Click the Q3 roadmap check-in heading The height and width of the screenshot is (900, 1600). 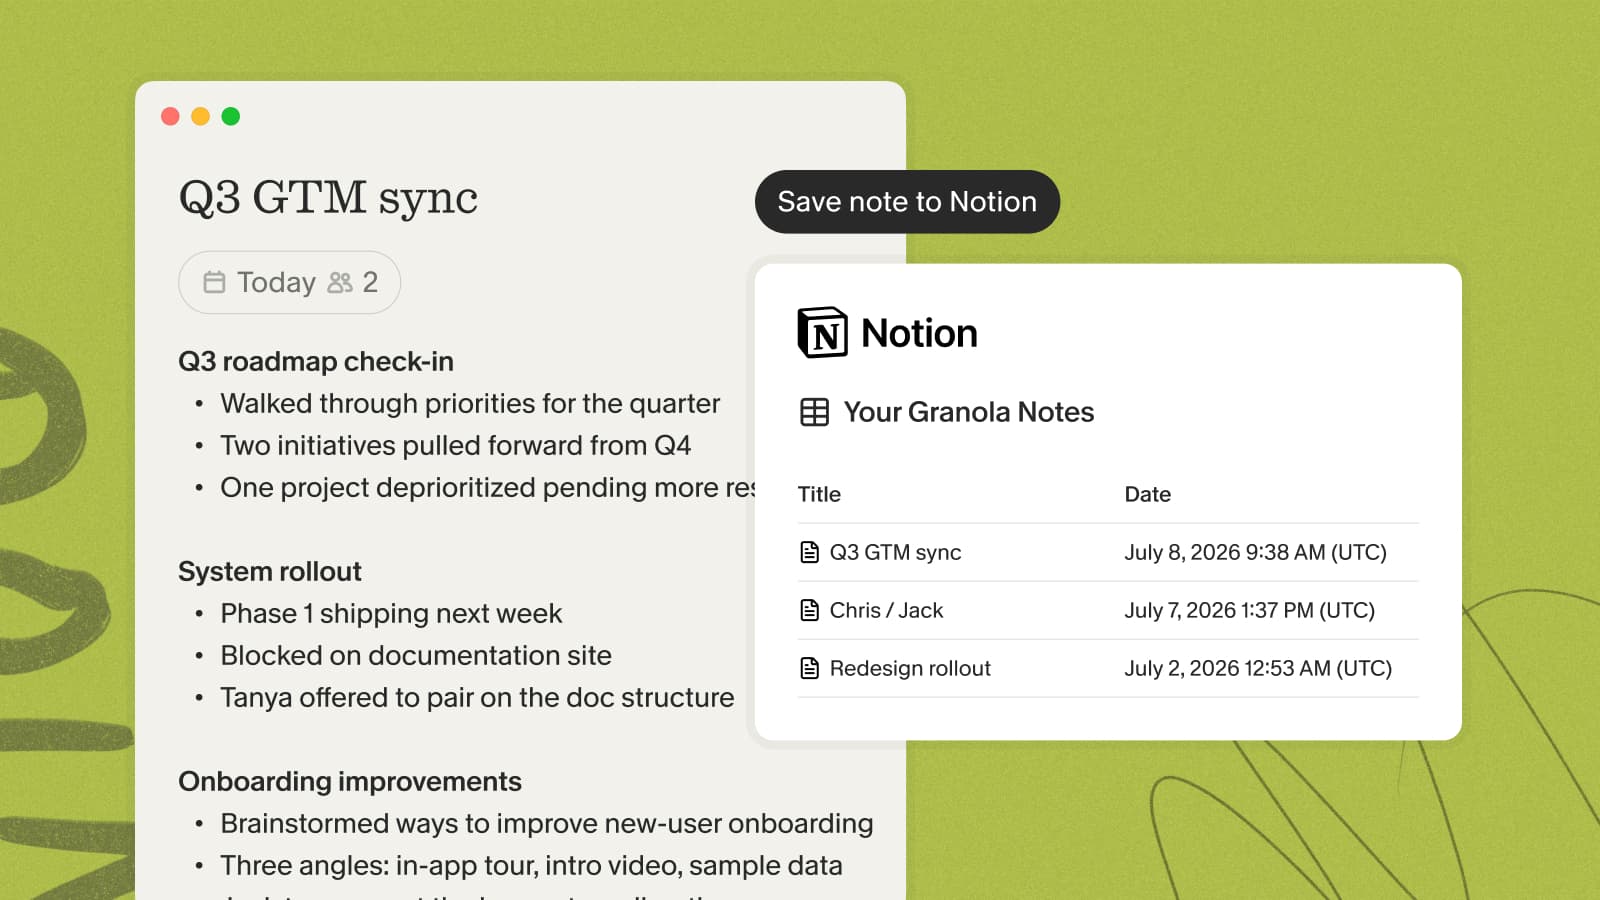point(316,361)
